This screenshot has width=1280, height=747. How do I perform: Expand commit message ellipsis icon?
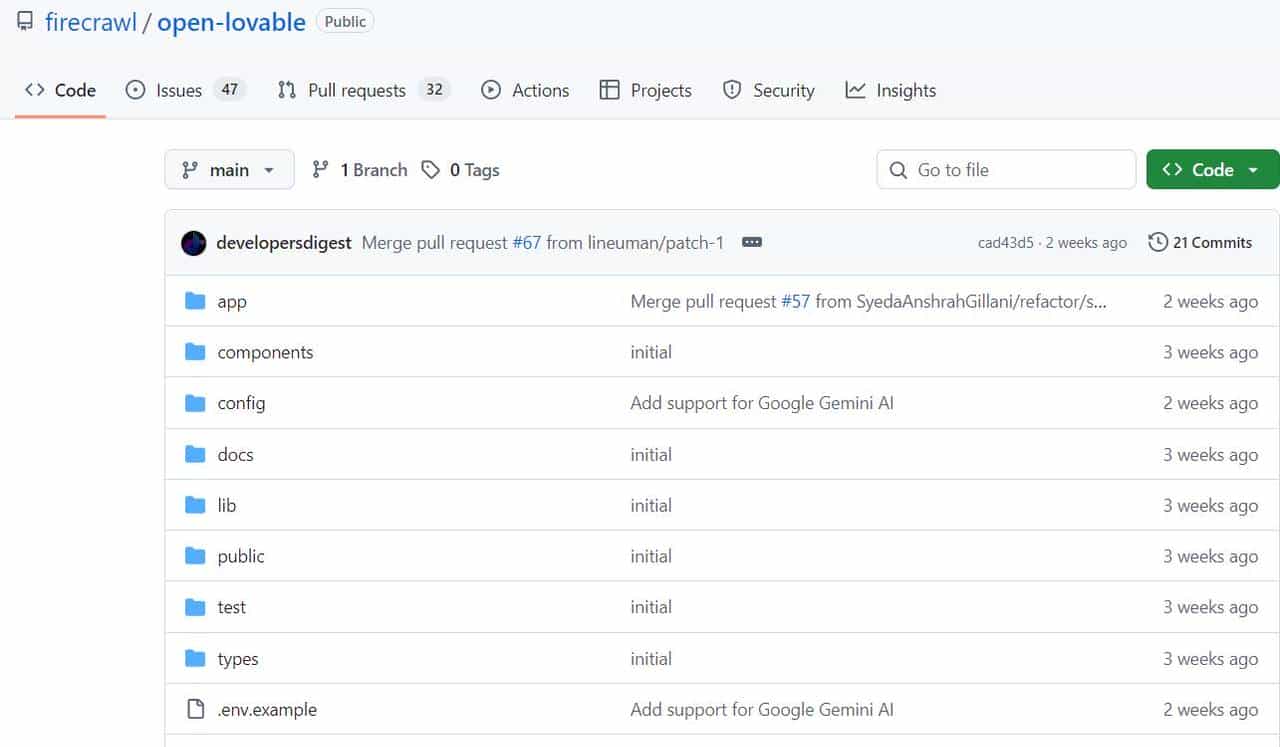(x=752, y=243)
